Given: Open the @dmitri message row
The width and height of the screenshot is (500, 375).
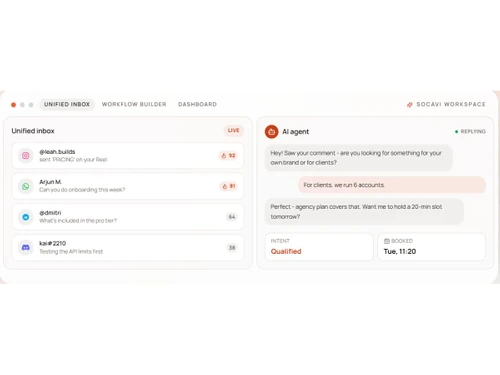Looking at the screenshot, I should pos(128,217).
